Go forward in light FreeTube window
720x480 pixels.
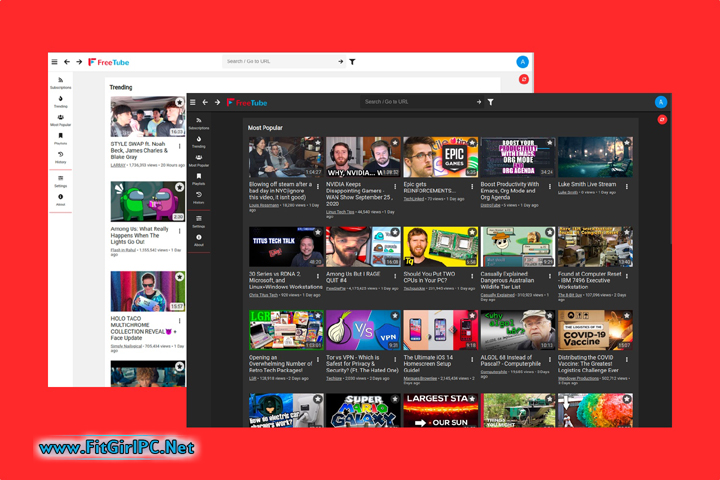pyautogui.click(x=79, y=62)
